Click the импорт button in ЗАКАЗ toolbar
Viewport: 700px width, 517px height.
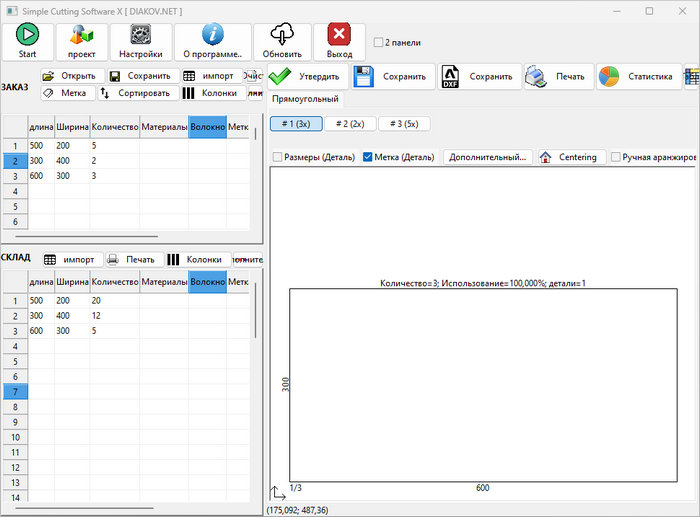(212, 76)
